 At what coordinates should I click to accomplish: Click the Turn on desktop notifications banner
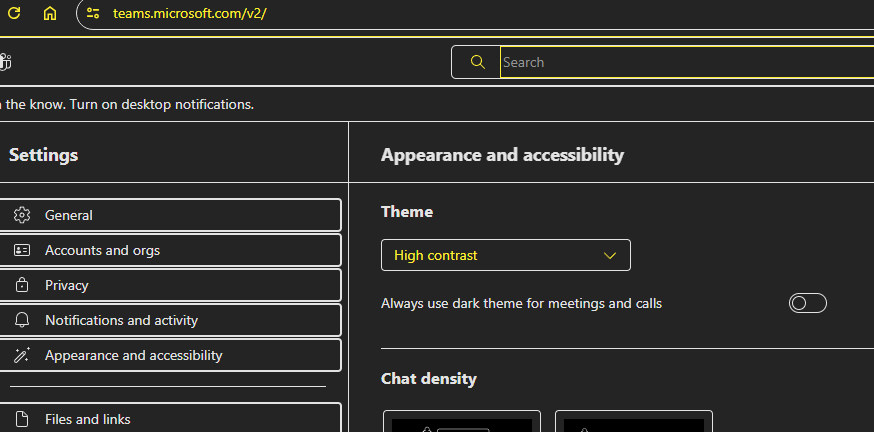tap(127, 104)
